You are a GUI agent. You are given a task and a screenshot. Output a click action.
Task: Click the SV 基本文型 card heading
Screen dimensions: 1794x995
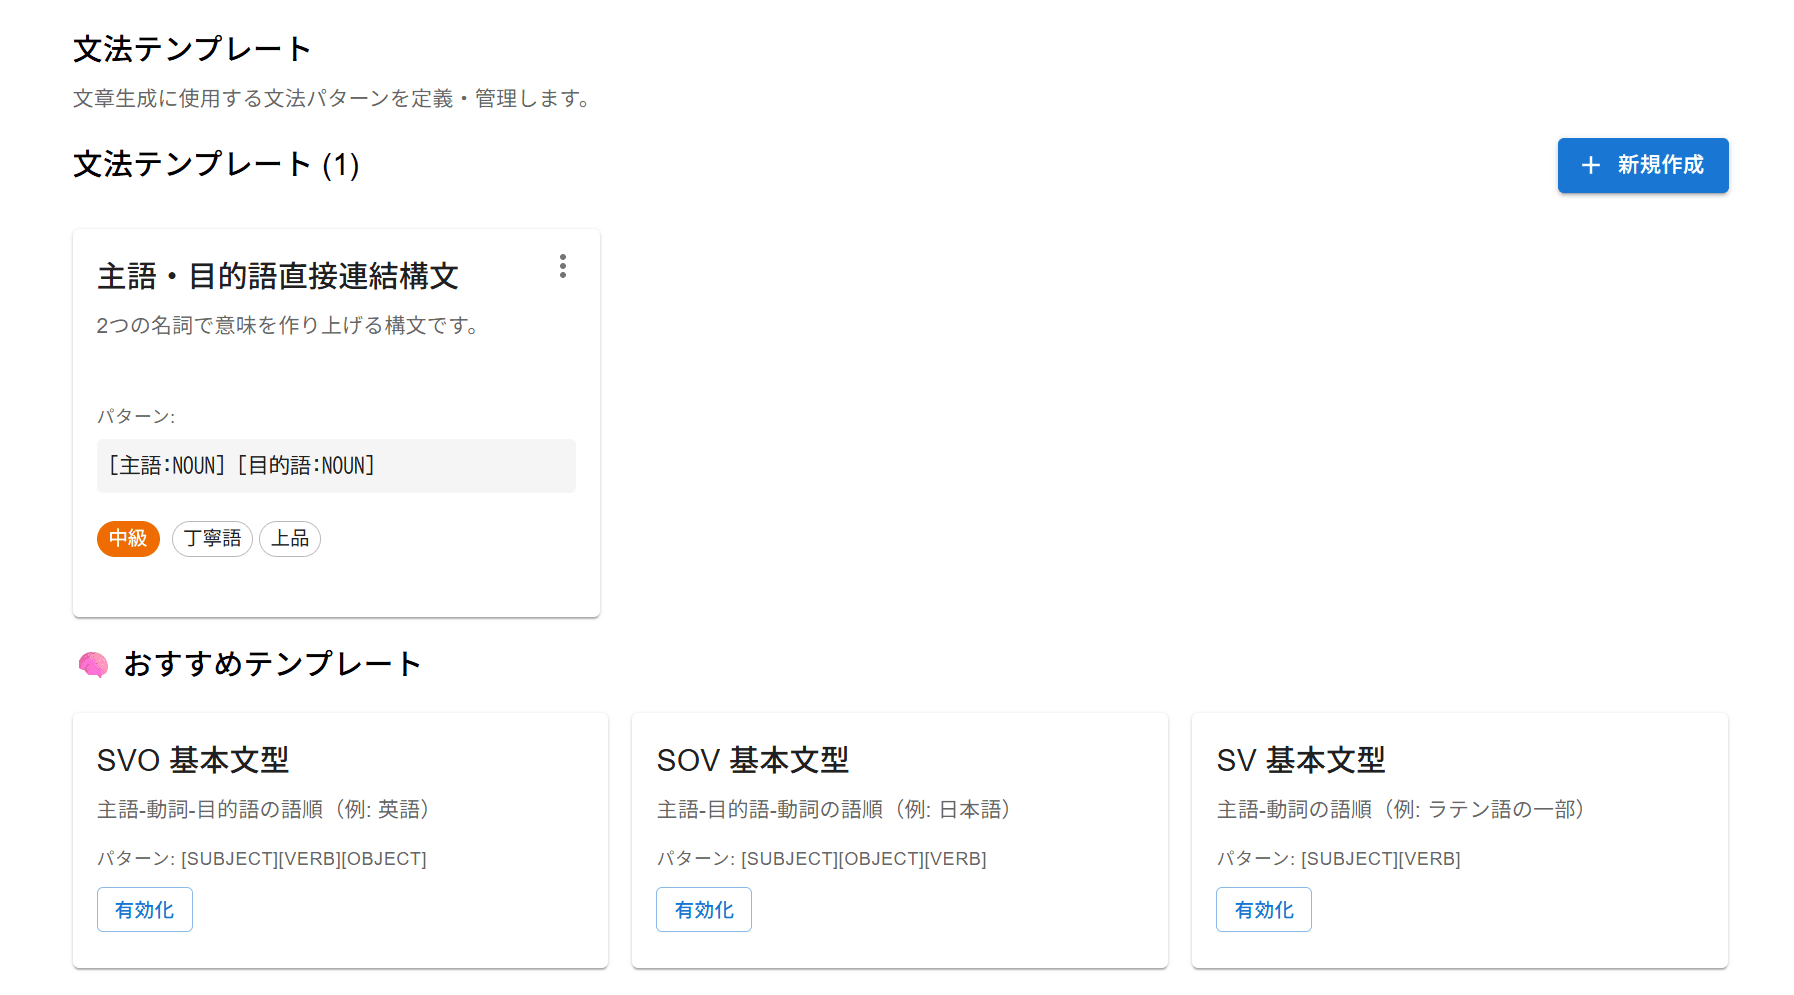[x=1300, y=760]
